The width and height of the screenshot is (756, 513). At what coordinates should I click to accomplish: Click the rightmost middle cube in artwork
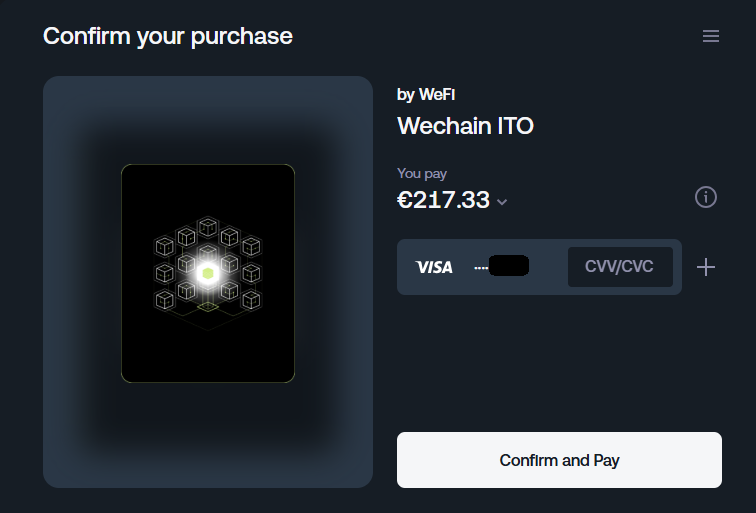(251, 273)
